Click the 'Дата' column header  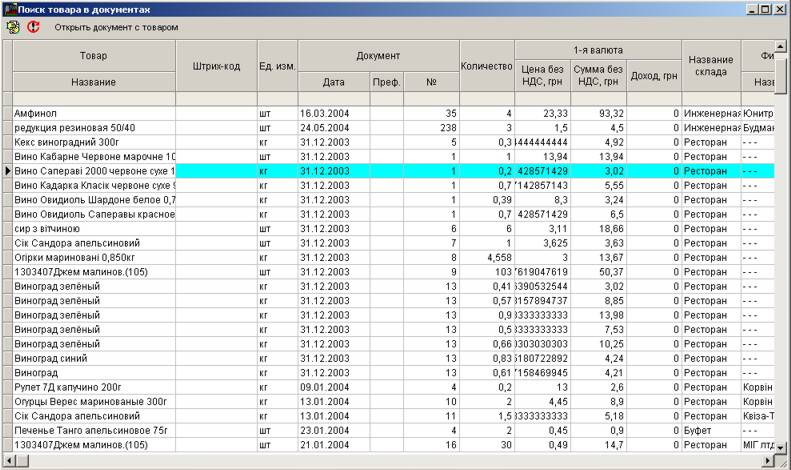pyautogui.click(x=333, y=81)
